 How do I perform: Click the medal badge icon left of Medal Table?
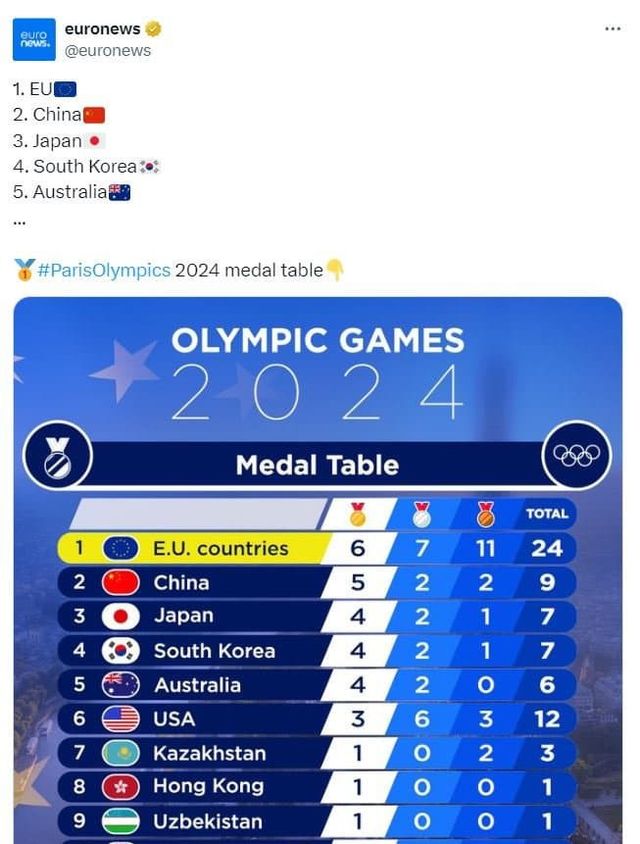click(x=58, y=457)
